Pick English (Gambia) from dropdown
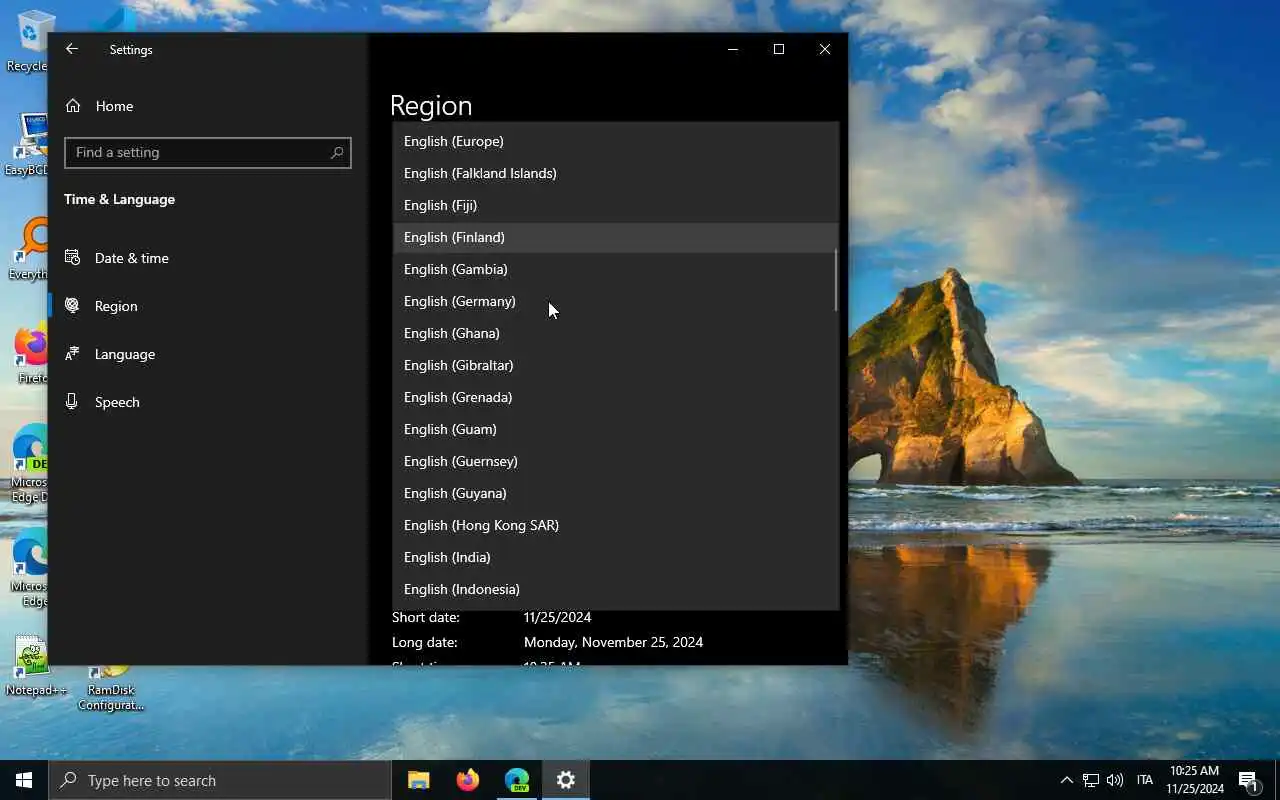The height and width of the screenshot is (800, 1280). pyautogui.click(x=615, y=269)
